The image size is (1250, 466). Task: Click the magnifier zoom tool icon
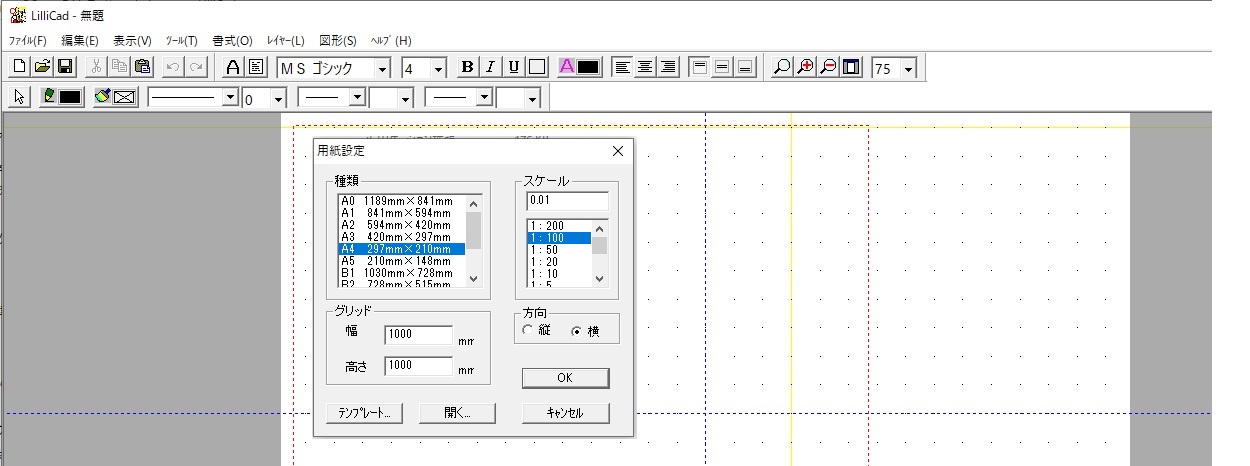pyautogui.click(x=782, y=67)
